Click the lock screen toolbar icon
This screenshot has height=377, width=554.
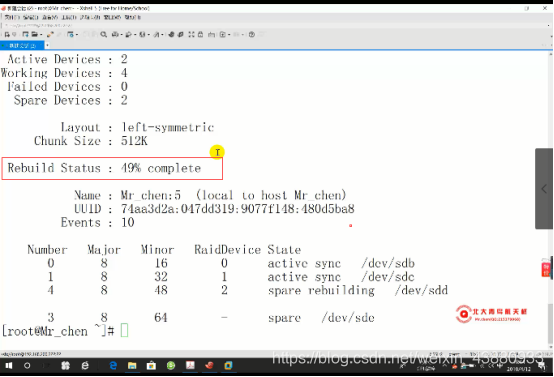[x=200, y=34]
